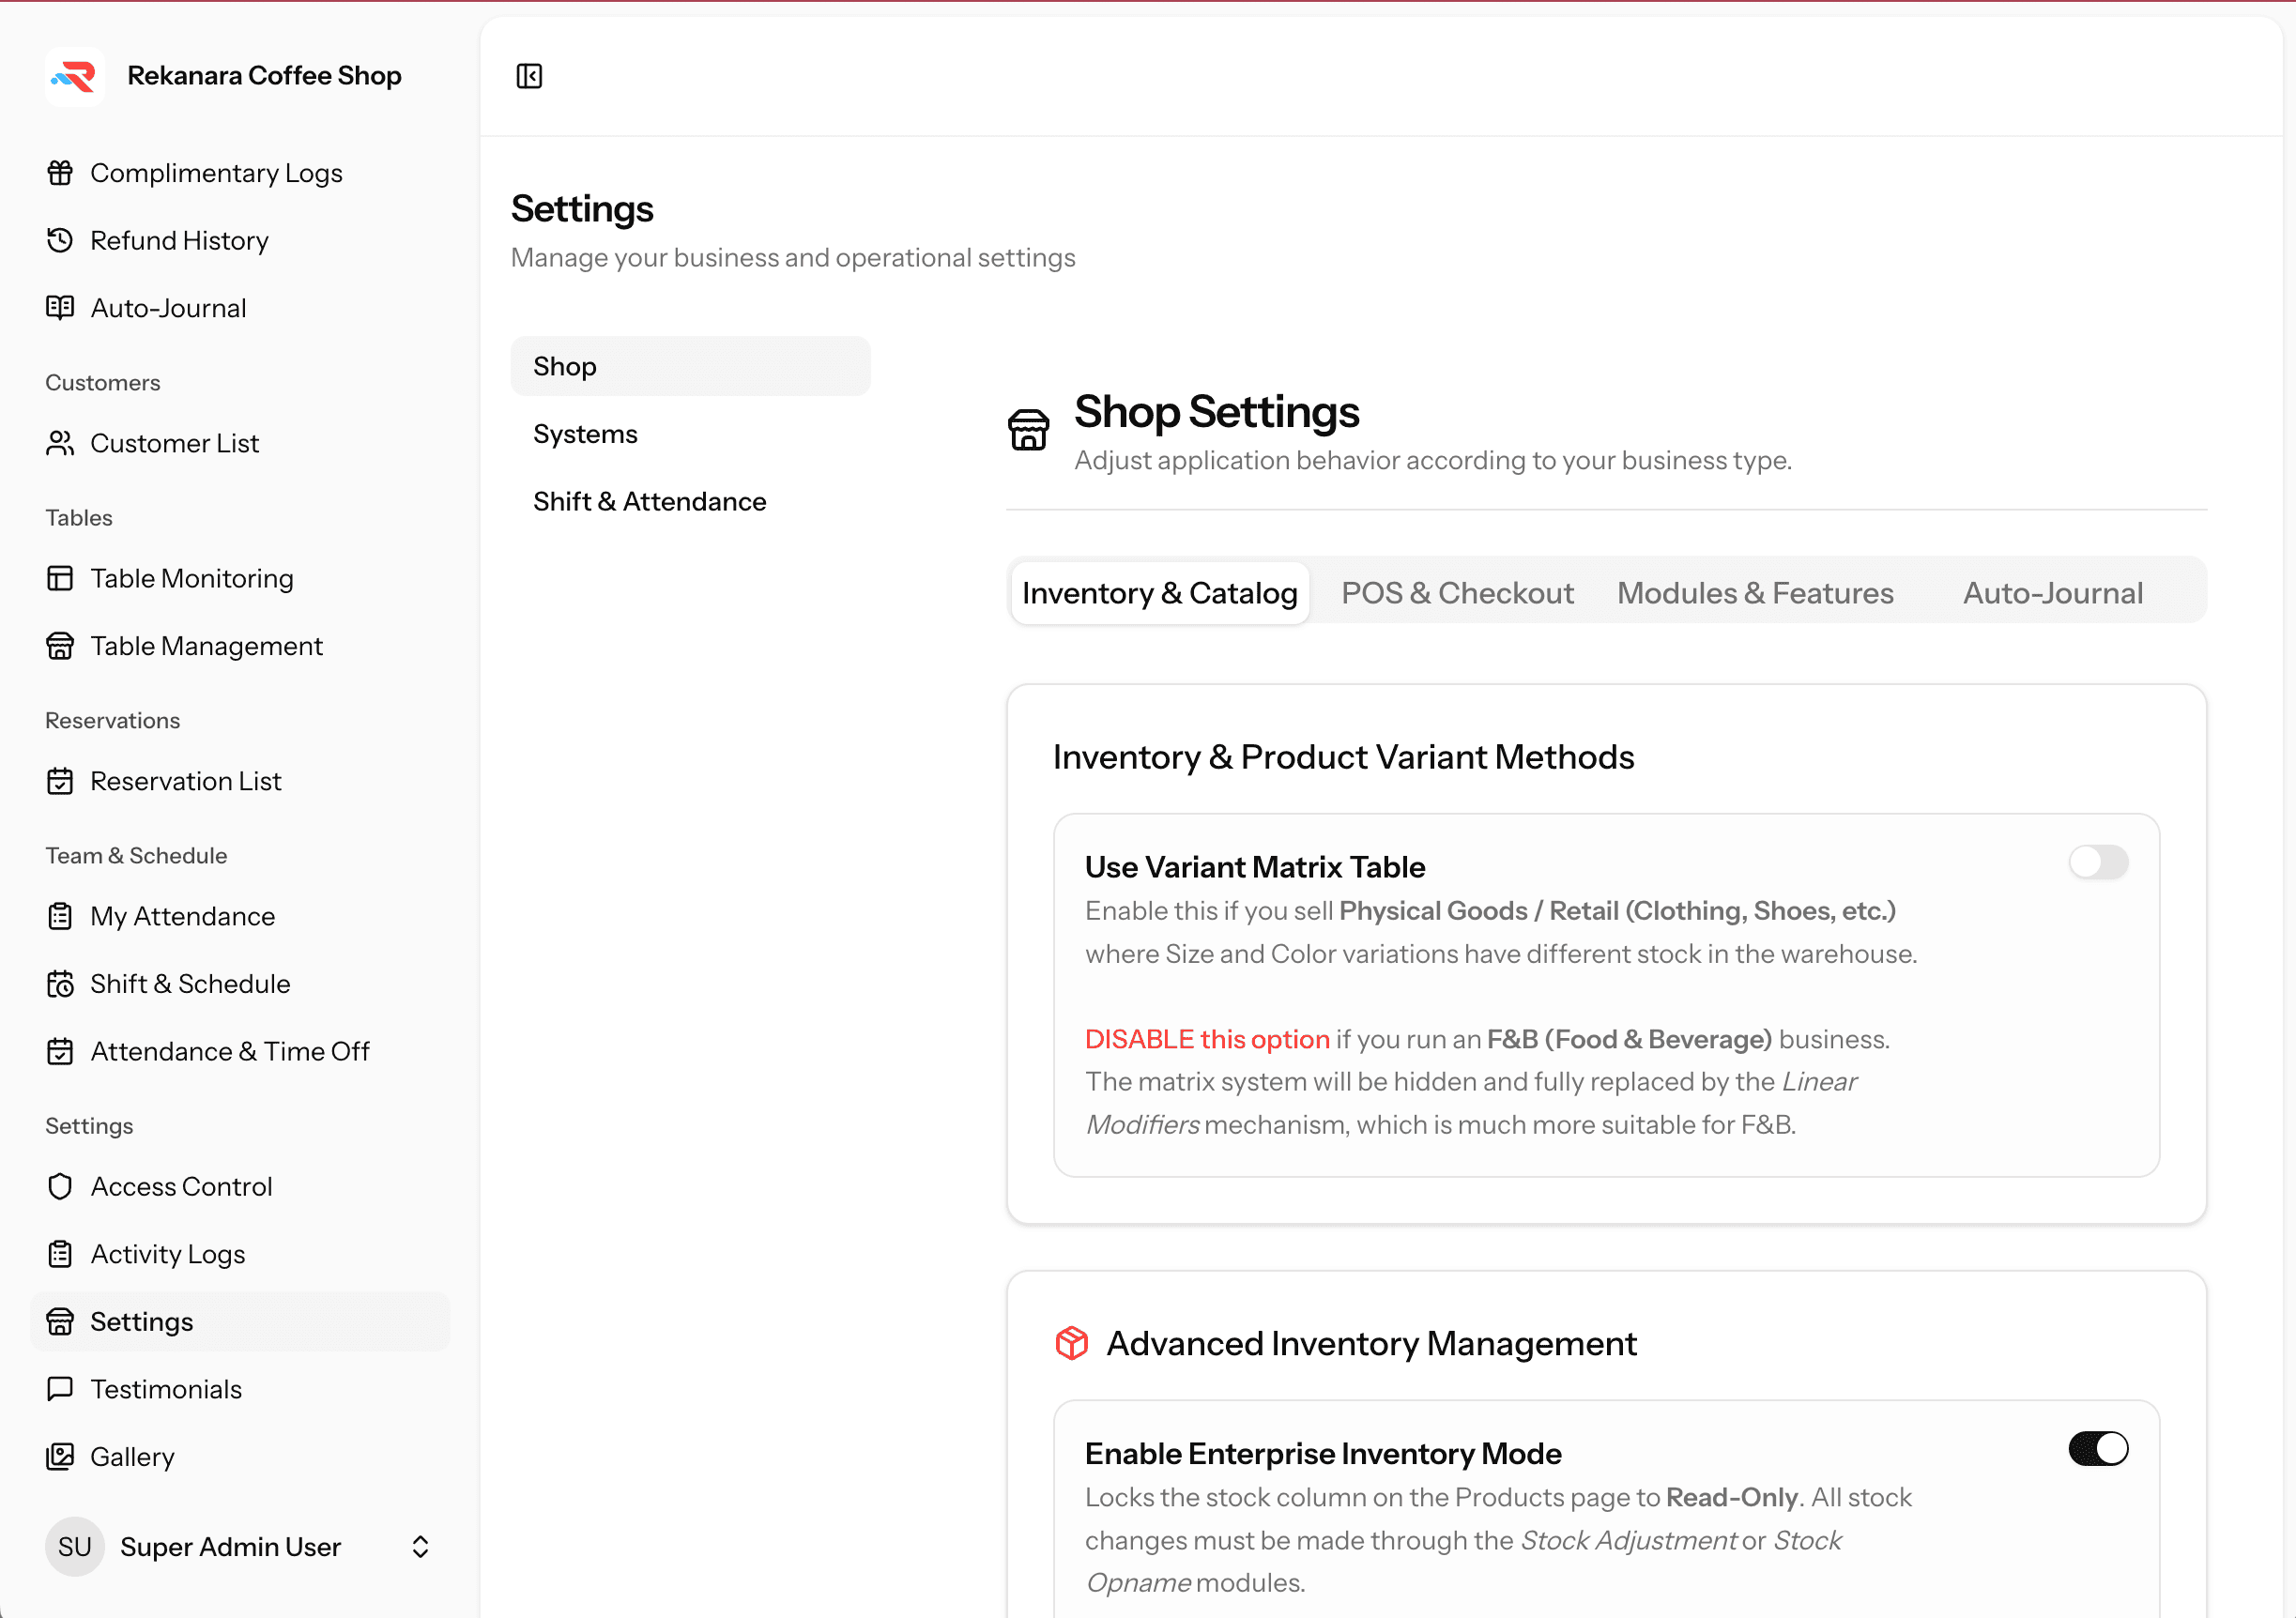Collapse the sidebar with the panel toggle icon
This screenshot has width=2296, height=1618.
click(529, 76)
